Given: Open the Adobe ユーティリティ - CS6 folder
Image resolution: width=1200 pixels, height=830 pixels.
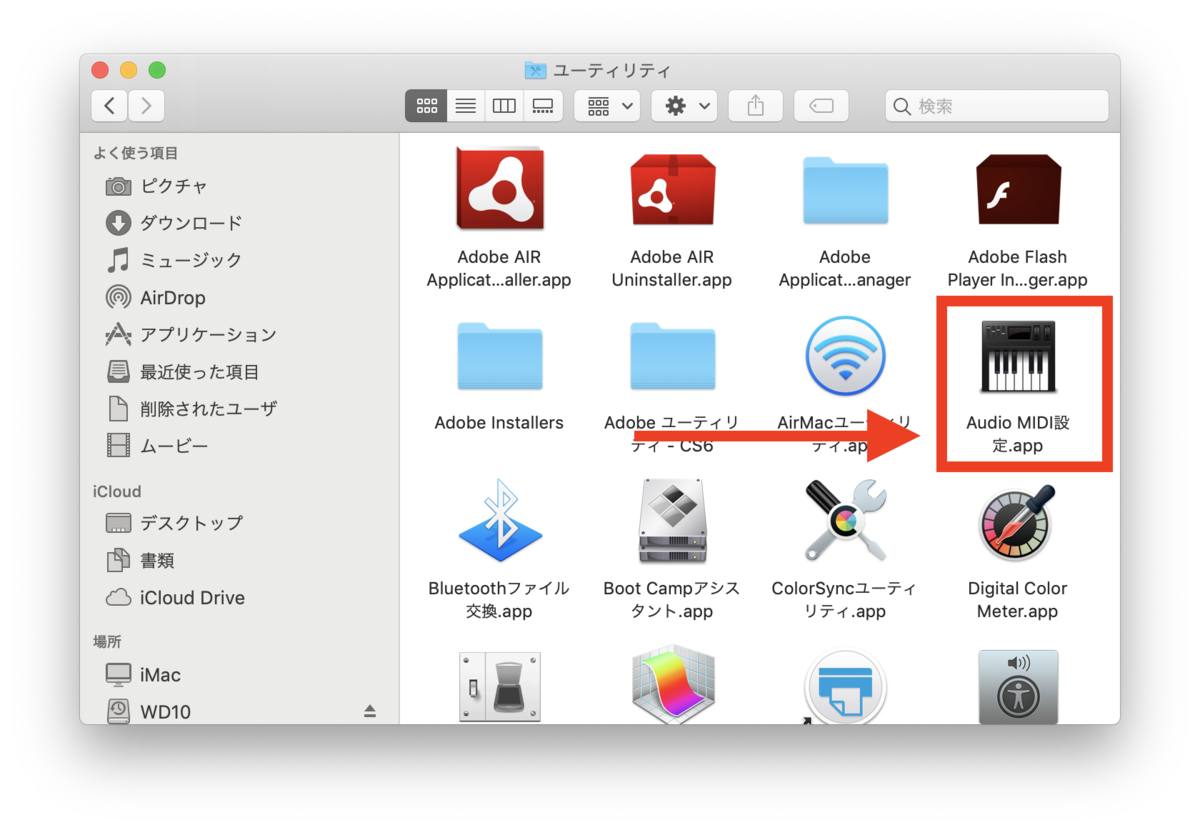Looking at the screenshot, I should [x=672, y=356].
